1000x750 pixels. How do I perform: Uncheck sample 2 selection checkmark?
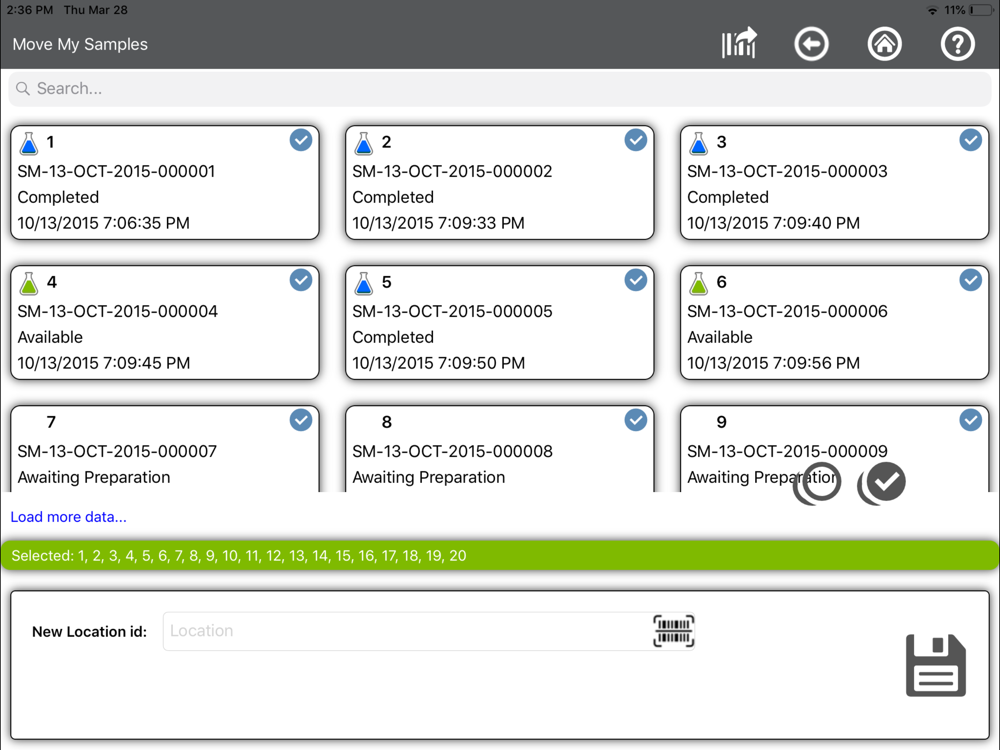coord(636,141)
